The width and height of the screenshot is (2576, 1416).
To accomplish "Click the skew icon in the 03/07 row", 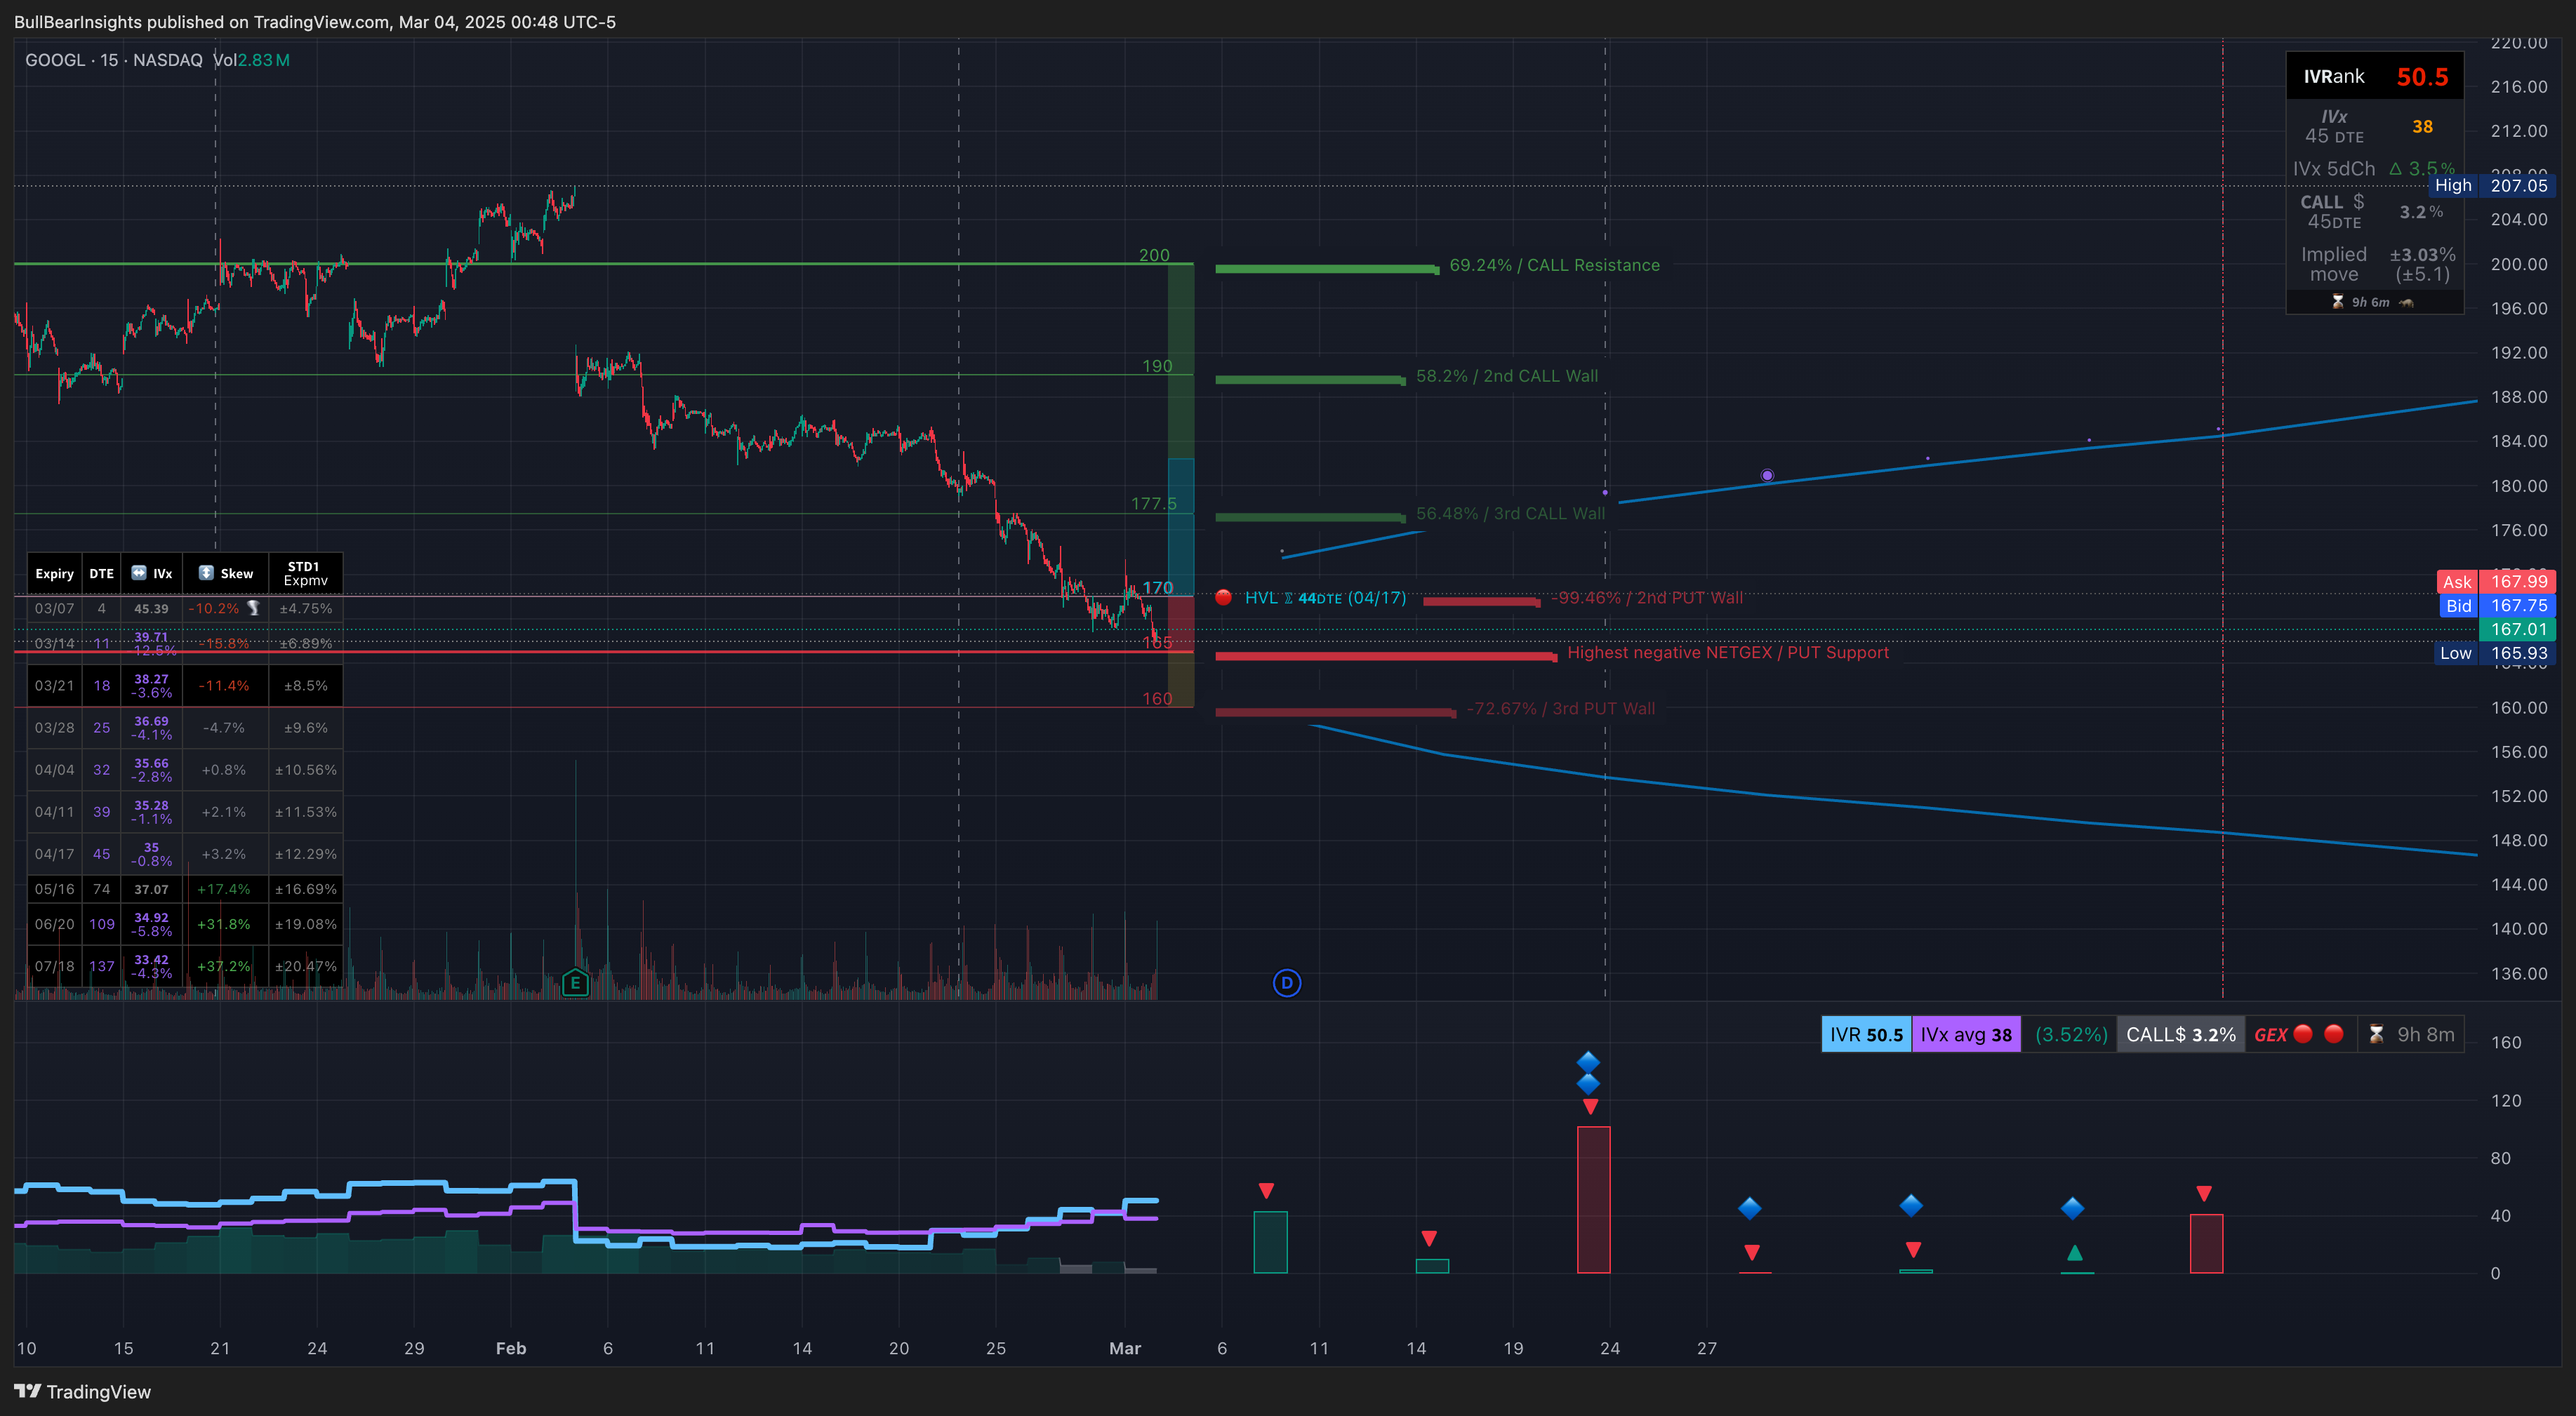I will click(x=253, y=608).
